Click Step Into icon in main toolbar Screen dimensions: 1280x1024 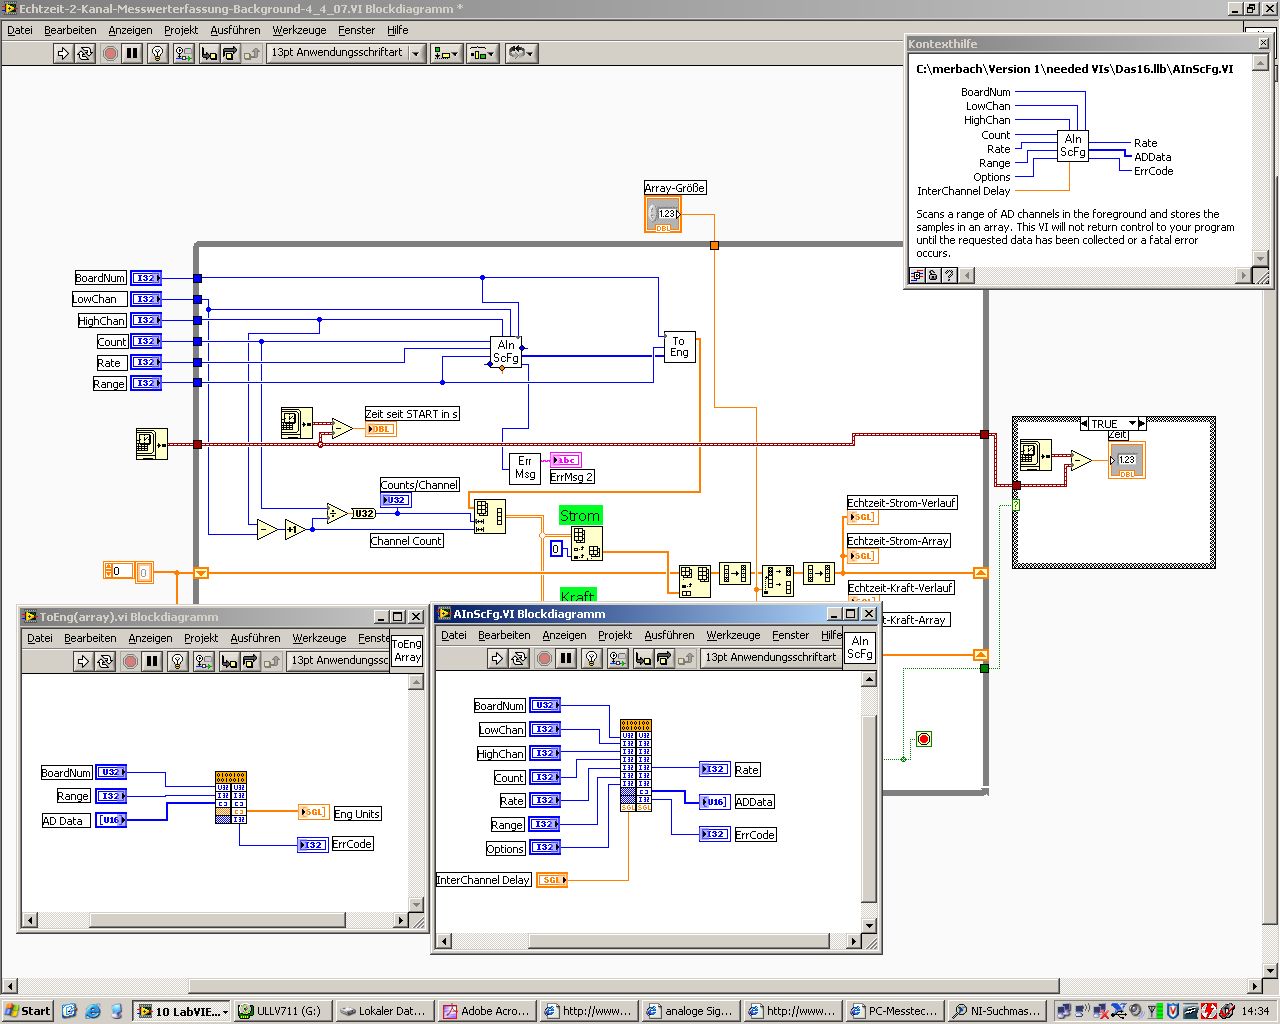click(x=208, y=53)
